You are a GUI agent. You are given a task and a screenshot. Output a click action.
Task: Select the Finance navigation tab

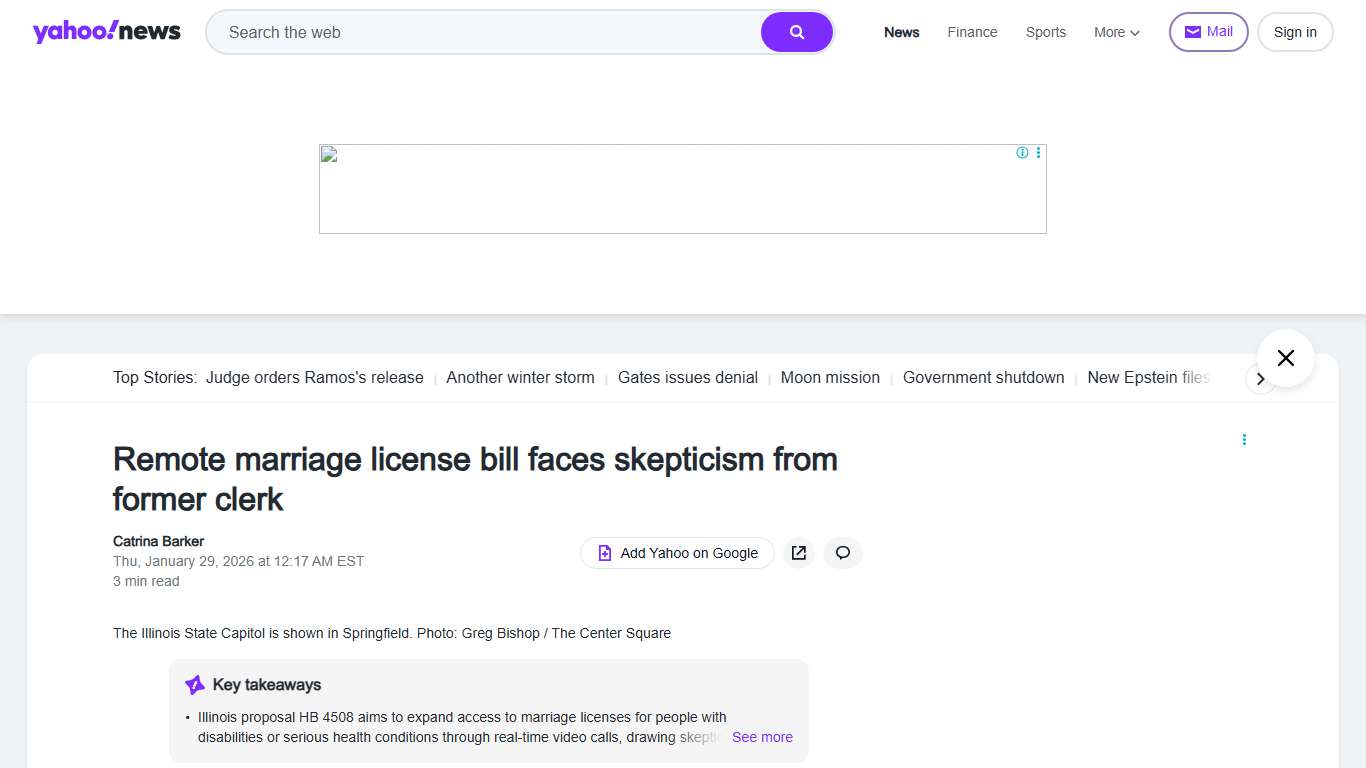coord(972,32)
